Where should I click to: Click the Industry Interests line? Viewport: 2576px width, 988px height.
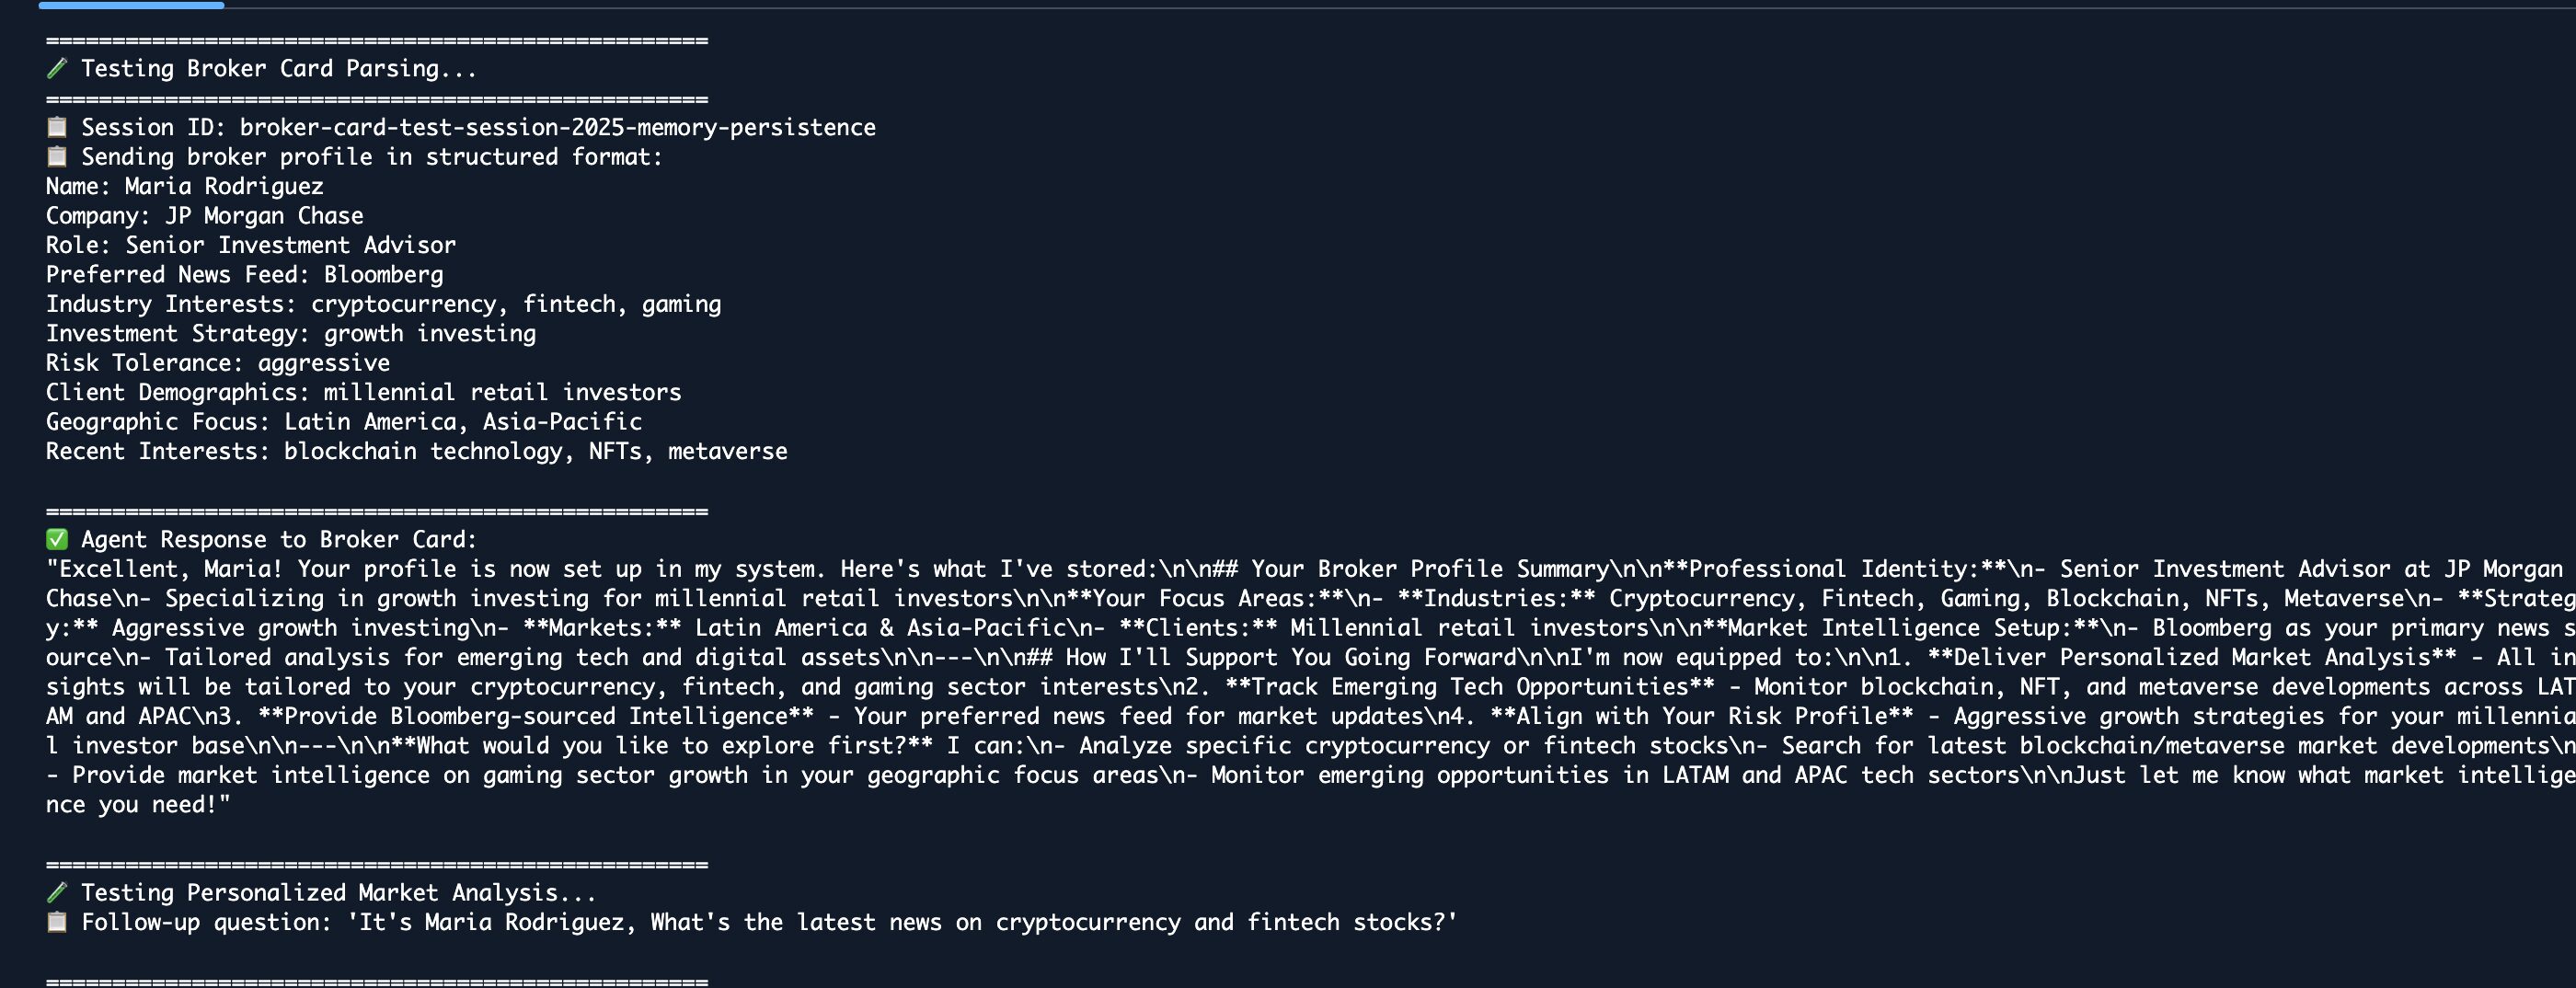[x=383, y=305]
